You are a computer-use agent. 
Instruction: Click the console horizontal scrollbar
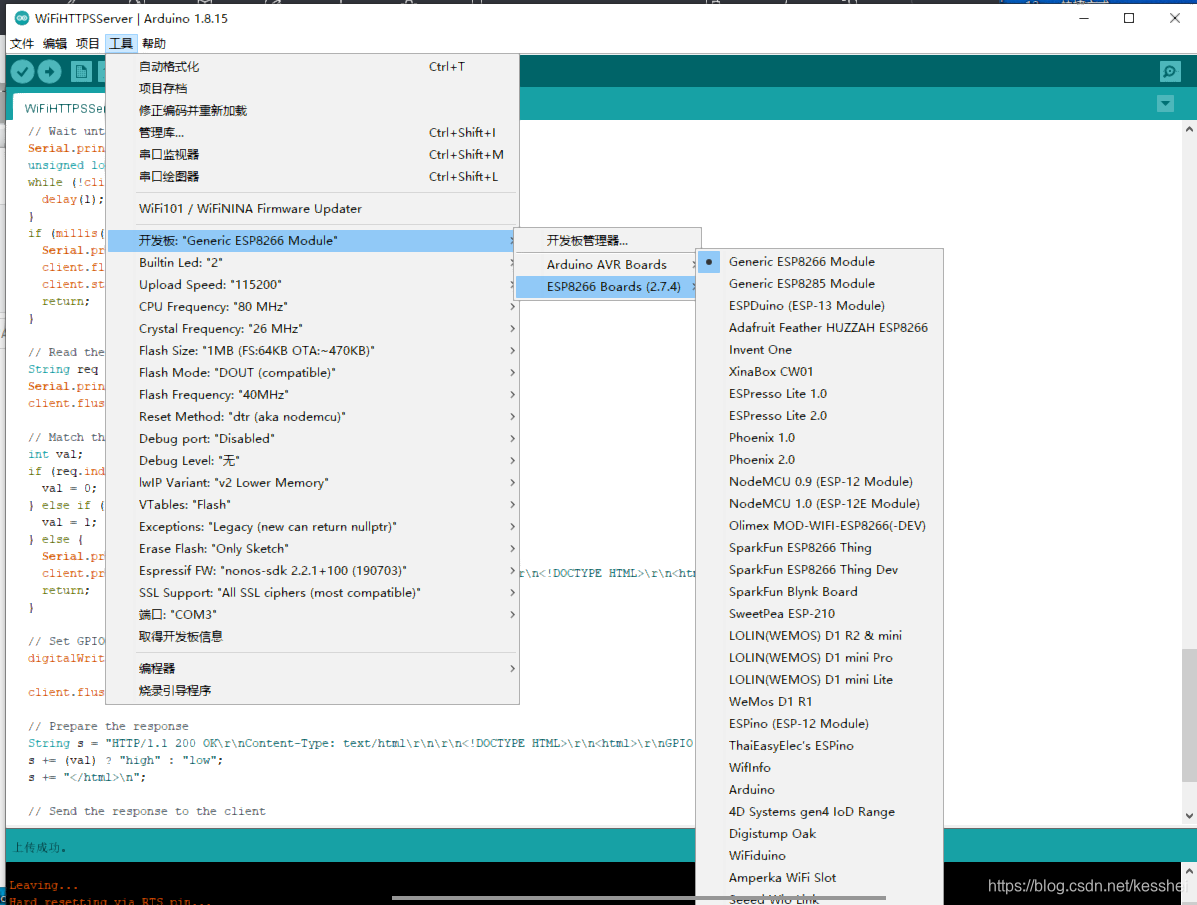638,898
